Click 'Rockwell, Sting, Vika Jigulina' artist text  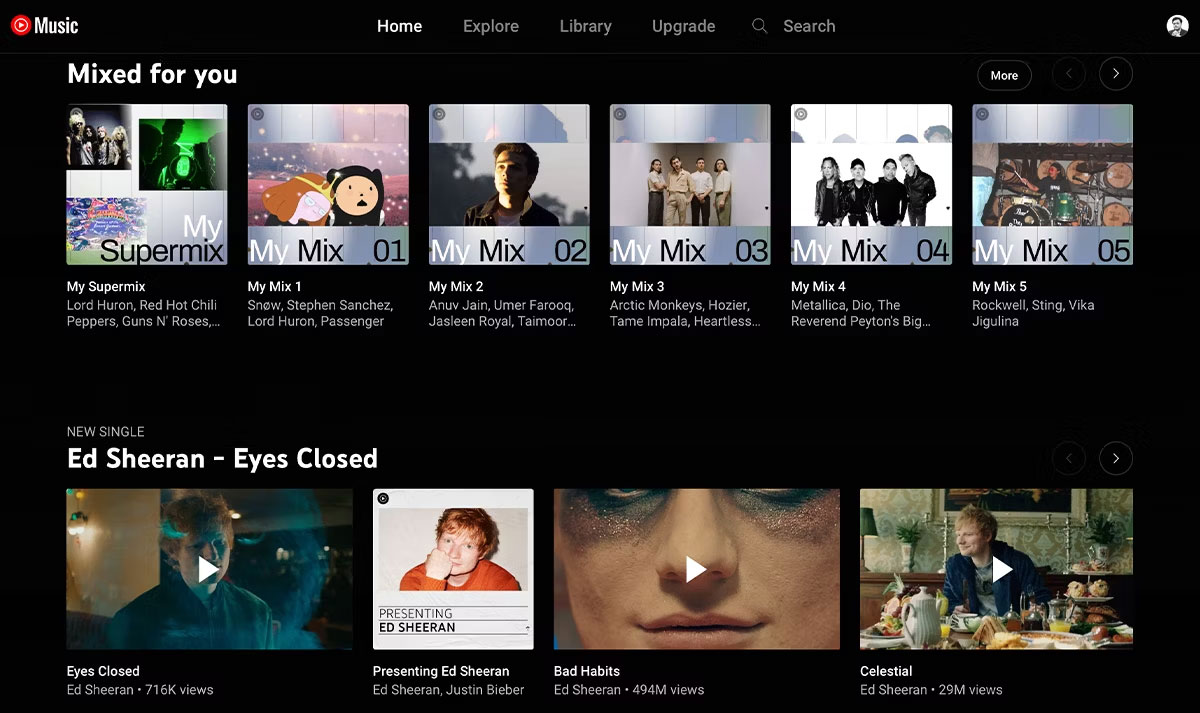click(1033, 313)
